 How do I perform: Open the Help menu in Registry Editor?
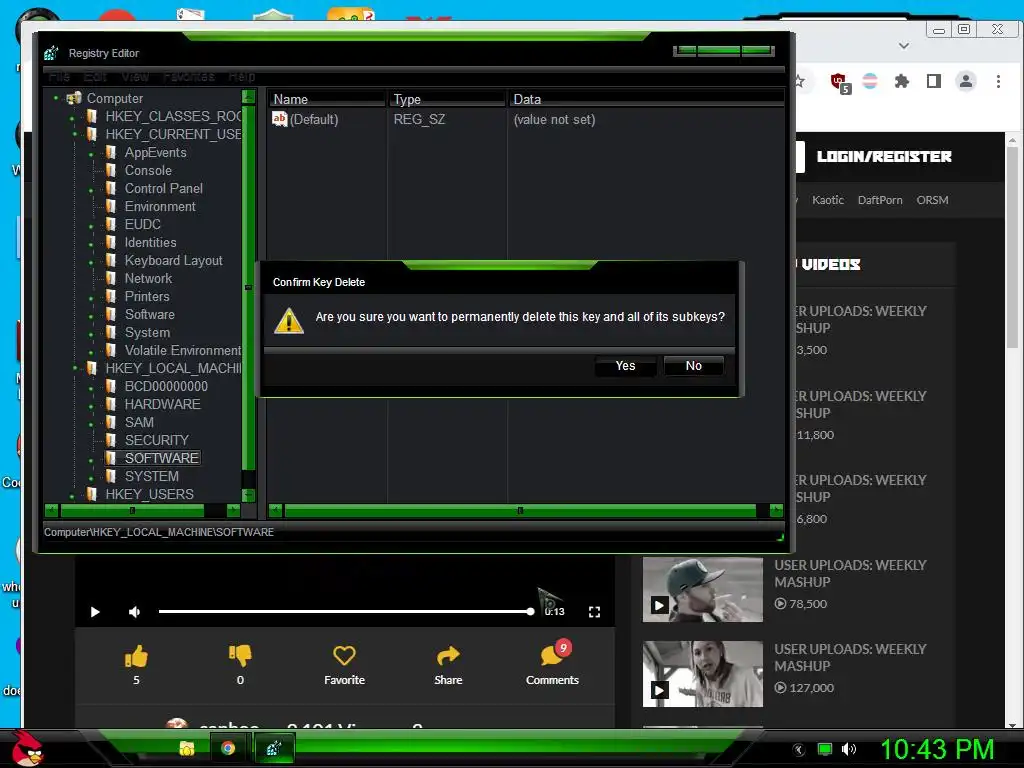pos(242,76)
